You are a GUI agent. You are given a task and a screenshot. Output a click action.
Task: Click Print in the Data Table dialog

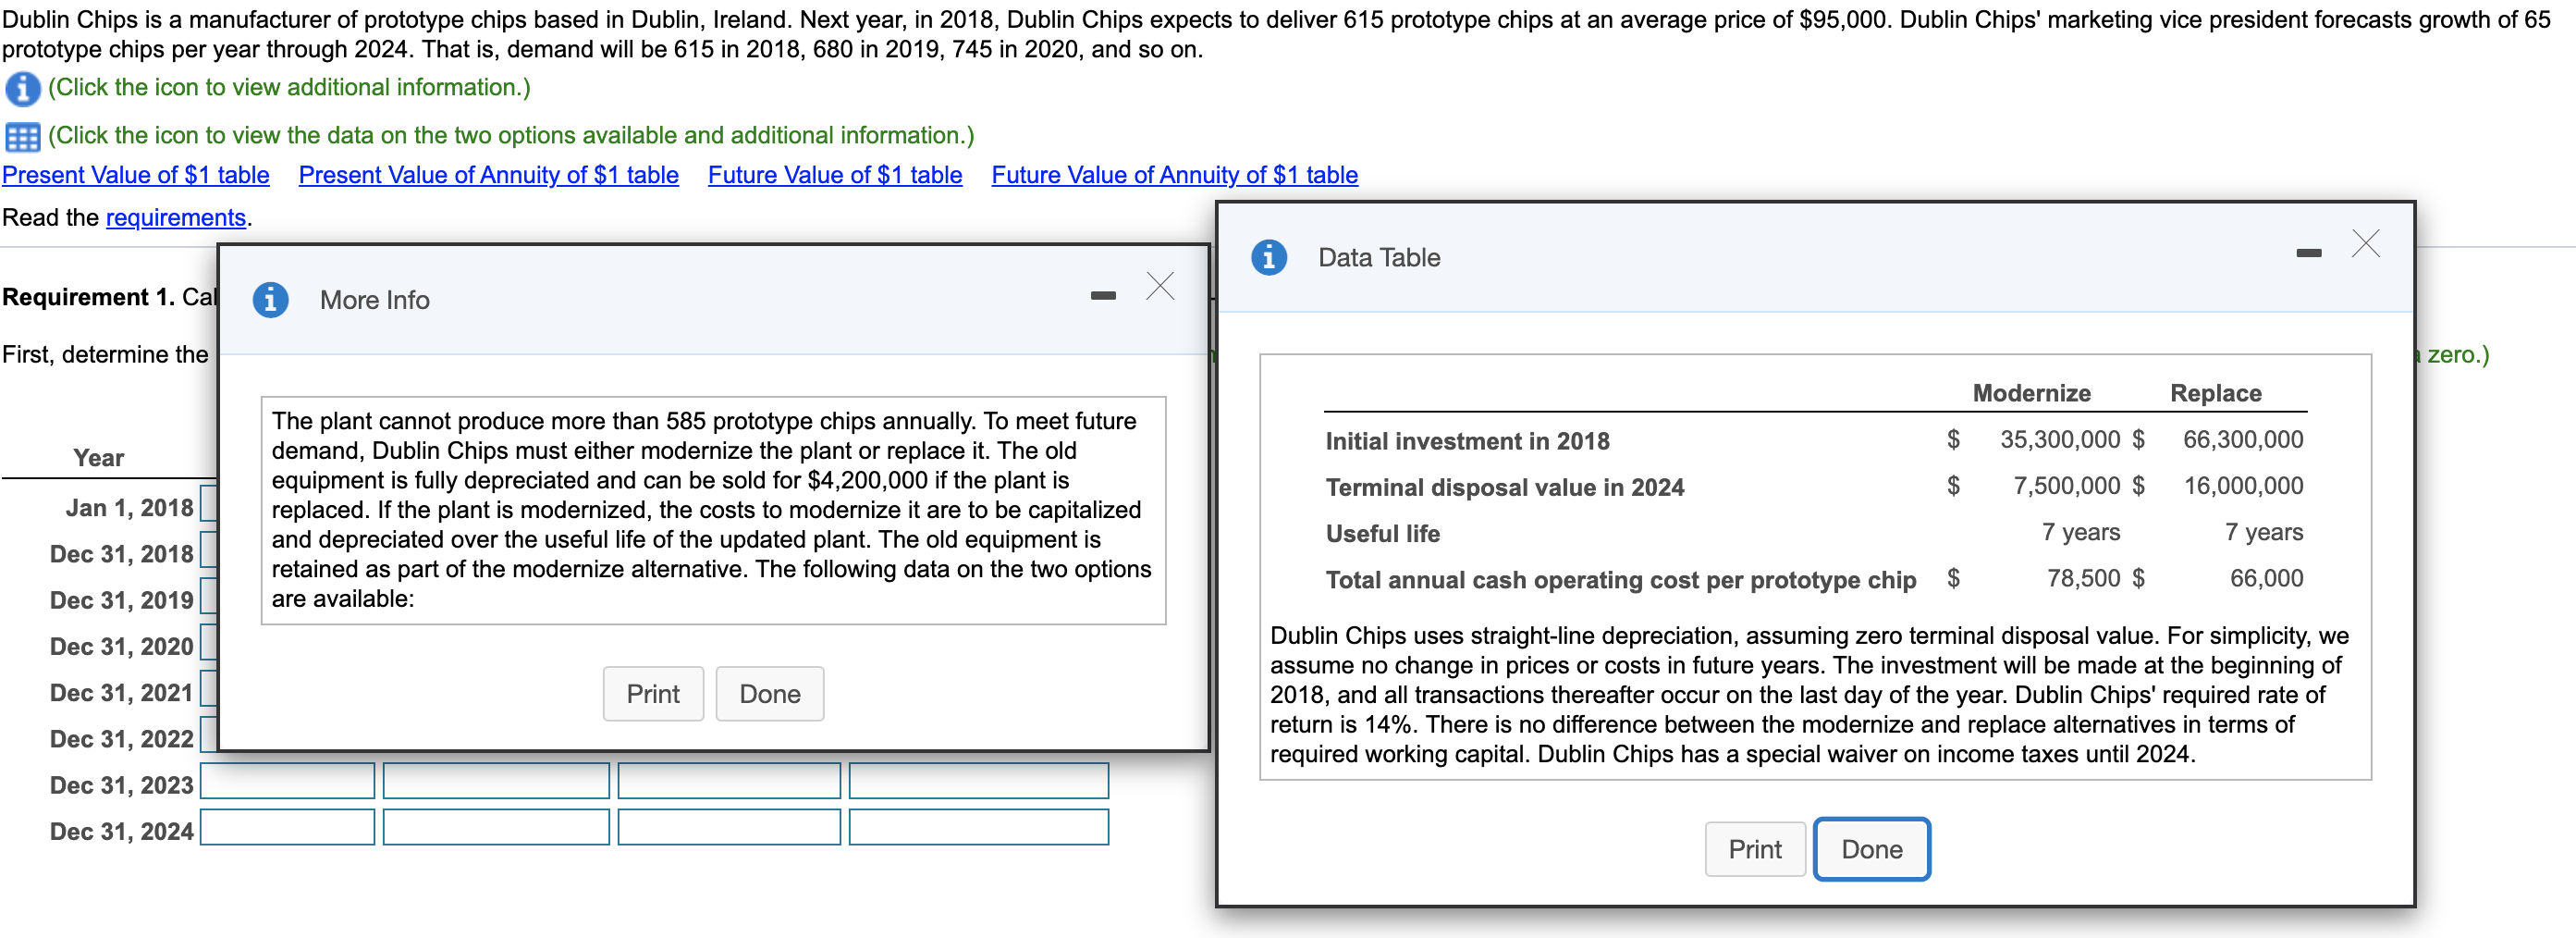coord(1755,849)
